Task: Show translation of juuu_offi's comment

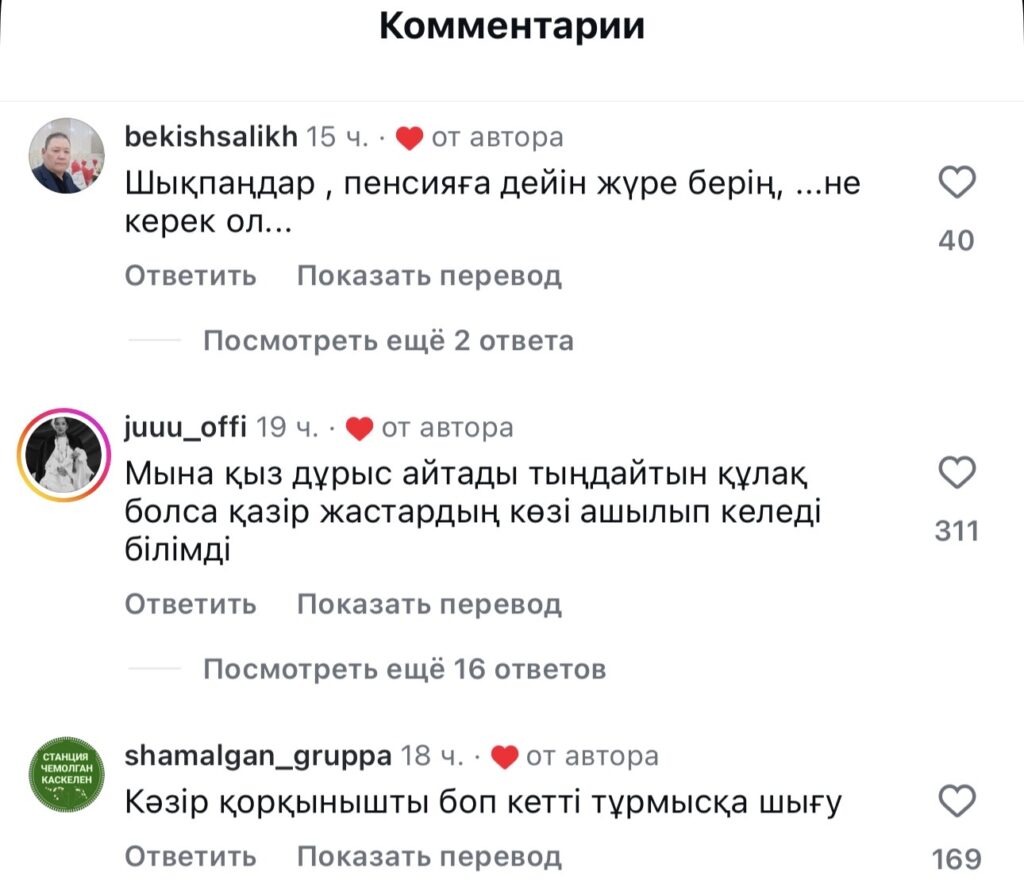Action: tap(429, 604)
